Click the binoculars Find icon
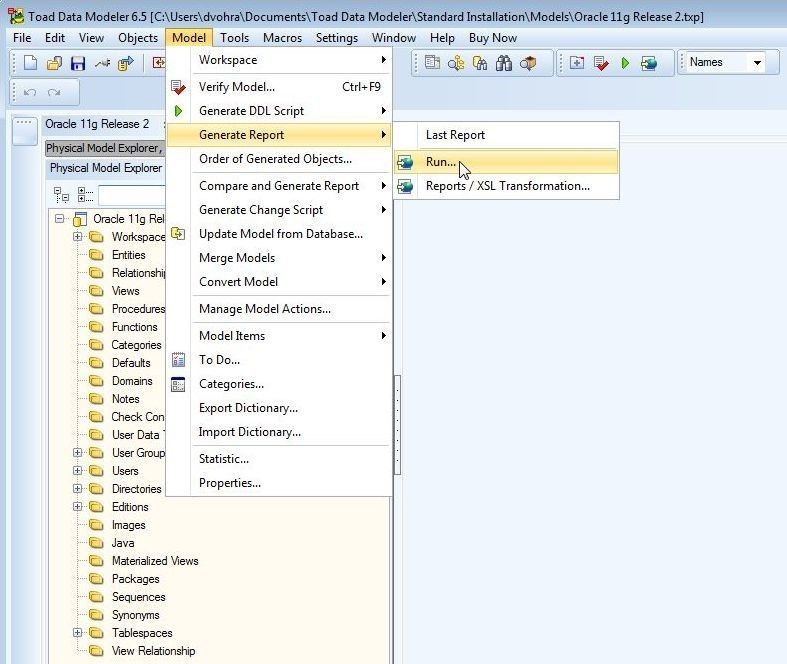The width and height of the screenshot is (787, 664). [x=503, y=63]
